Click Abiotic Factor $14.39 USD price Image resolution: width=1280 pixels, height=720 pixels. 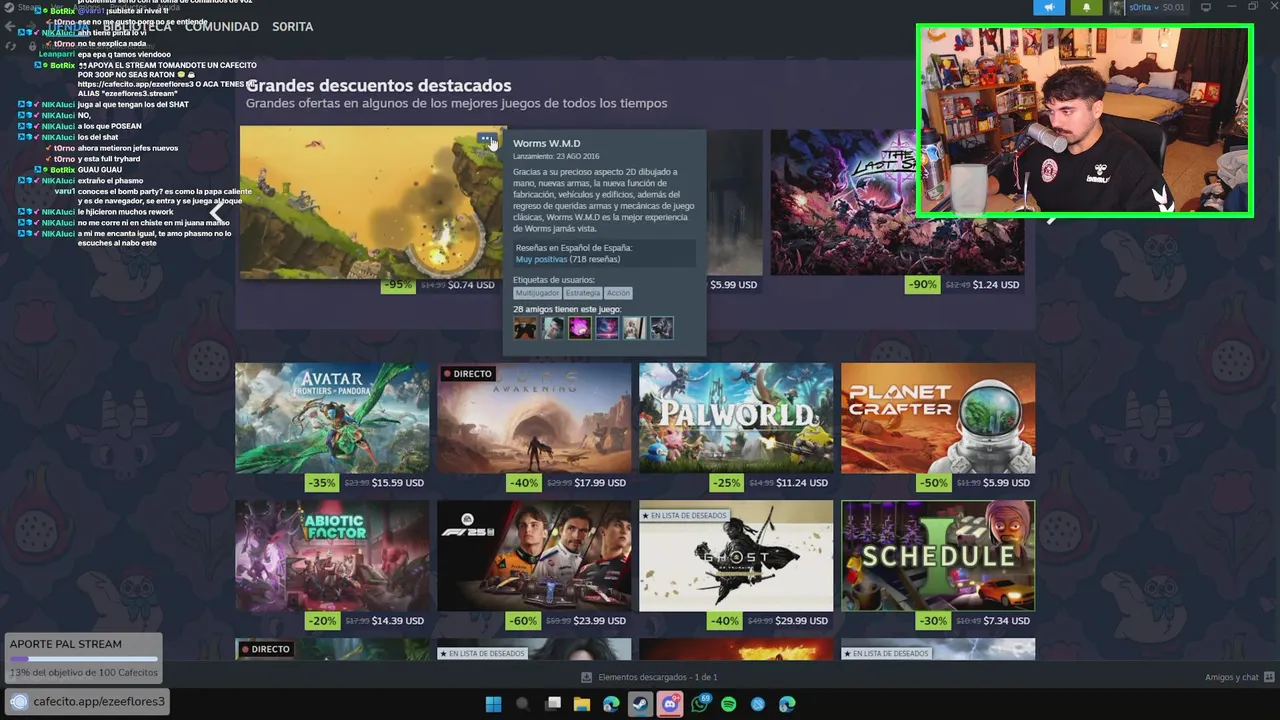pos(398,621)
